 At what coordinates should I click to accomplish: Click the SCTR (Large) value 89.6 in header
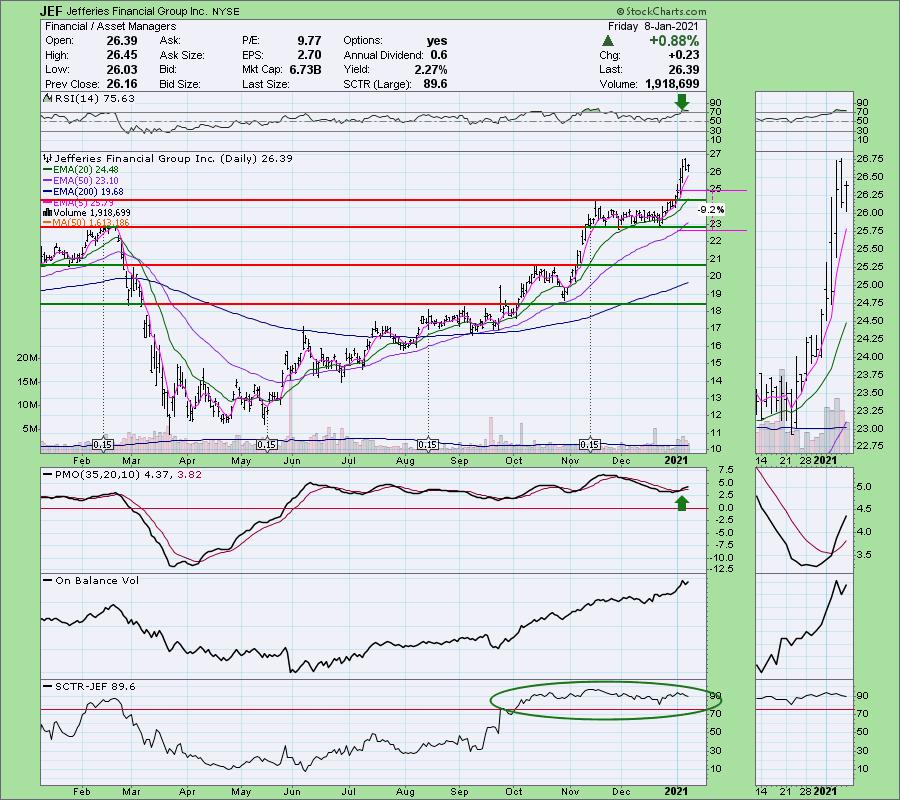pos(436,84)
